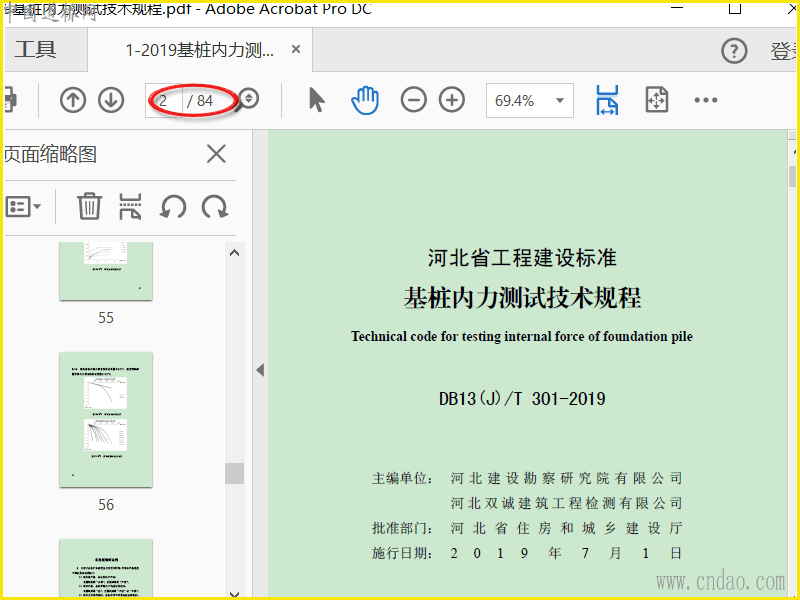Open the help question mark menu
This screenshot has width=800, height=600.
(x=734, y=51)
